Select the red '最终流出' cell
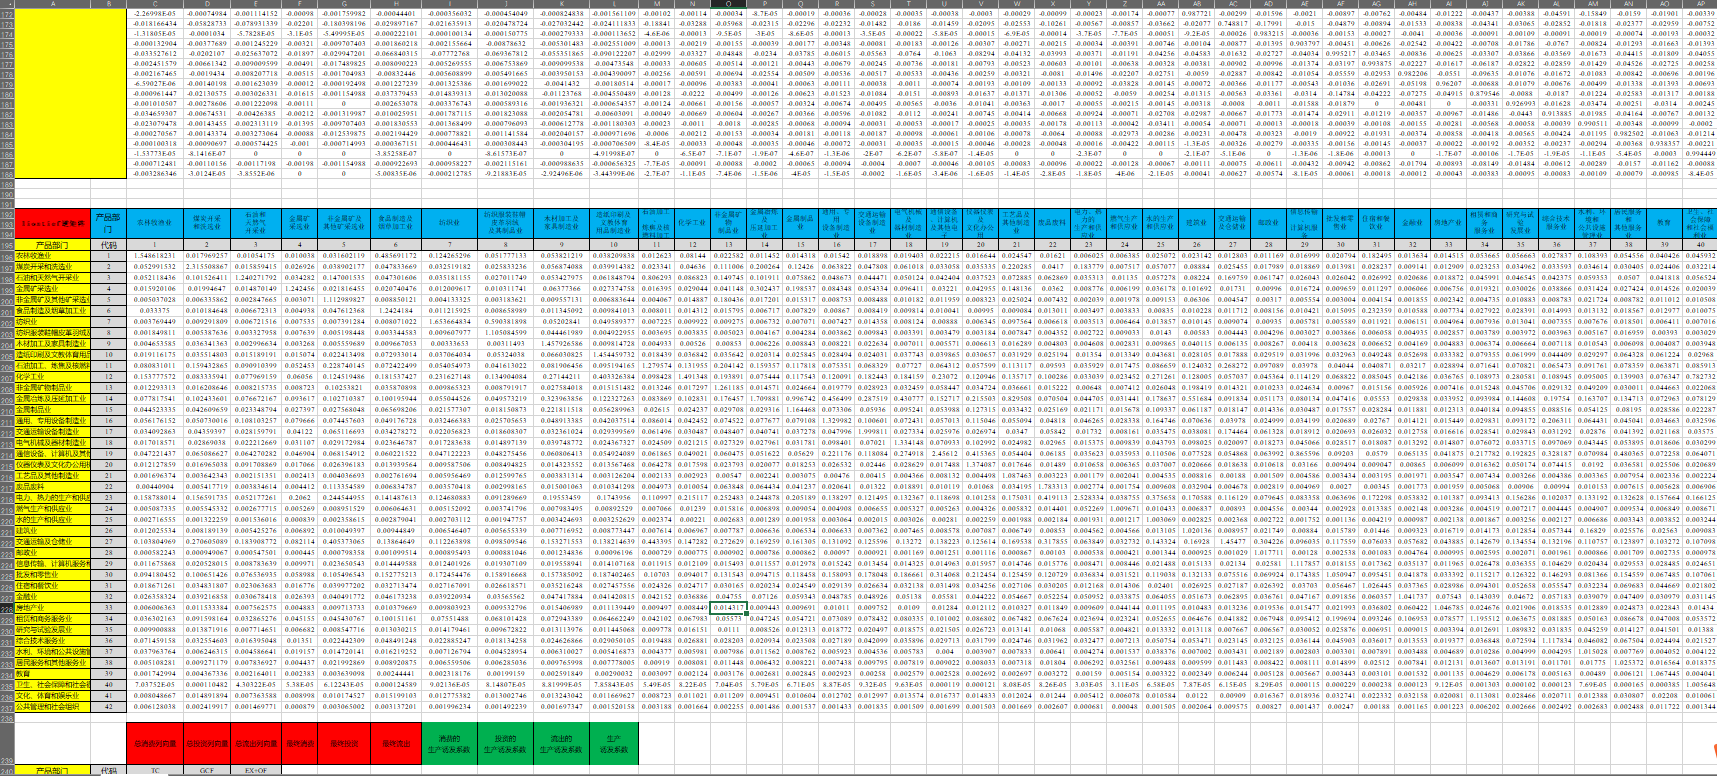1717x776 pixels. tap(396, 743)
